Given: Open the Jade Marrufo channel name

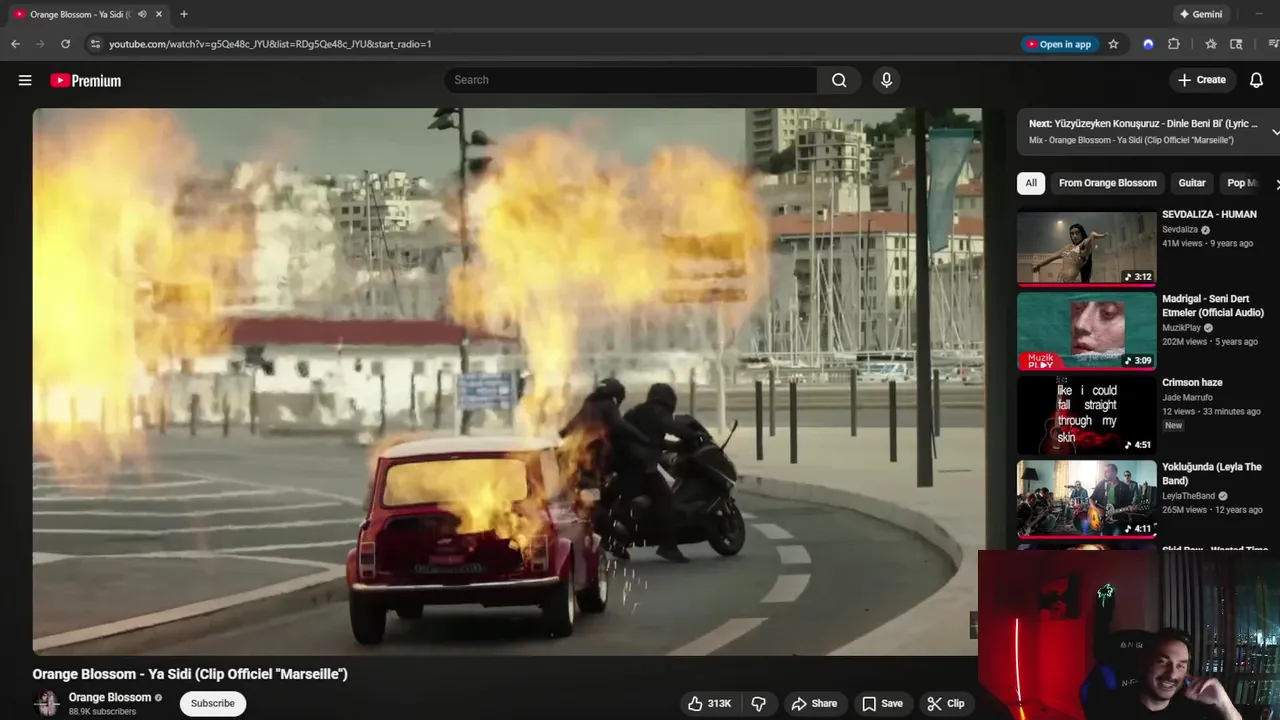Looking at the screenshot, I should coord(1187,397).
